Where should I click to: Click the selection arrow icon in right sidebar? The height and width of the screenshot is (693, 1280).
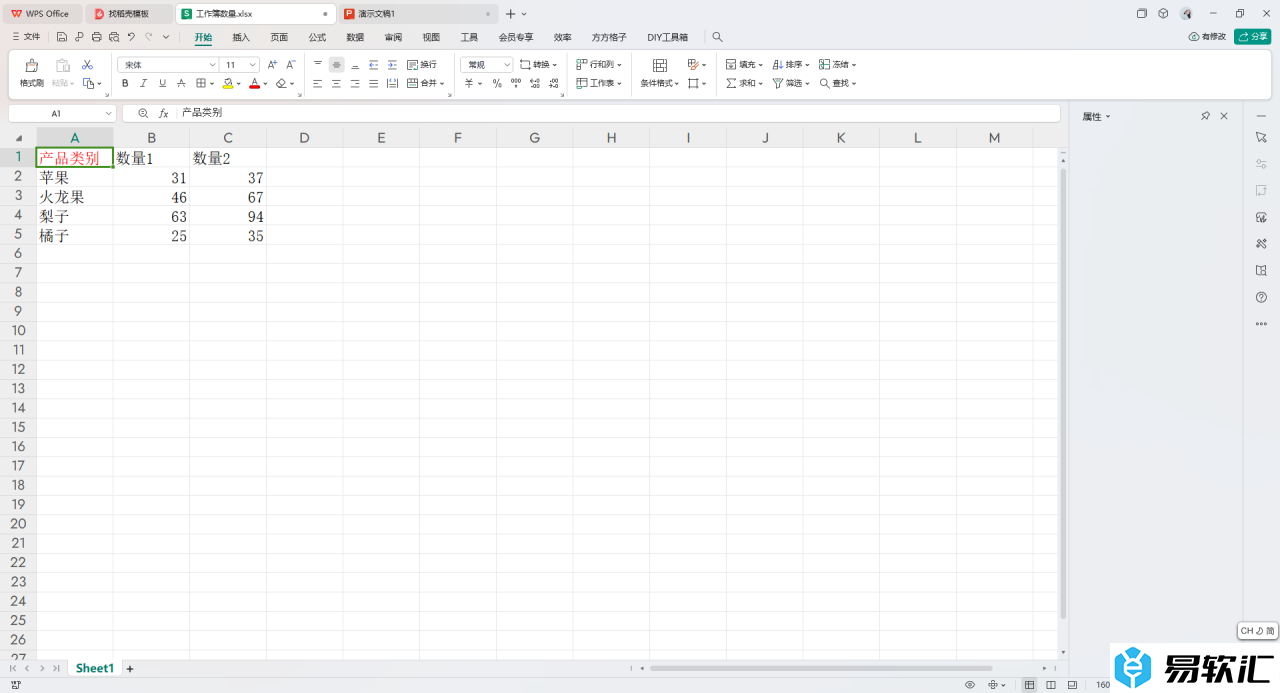(x=1261, y=136)
